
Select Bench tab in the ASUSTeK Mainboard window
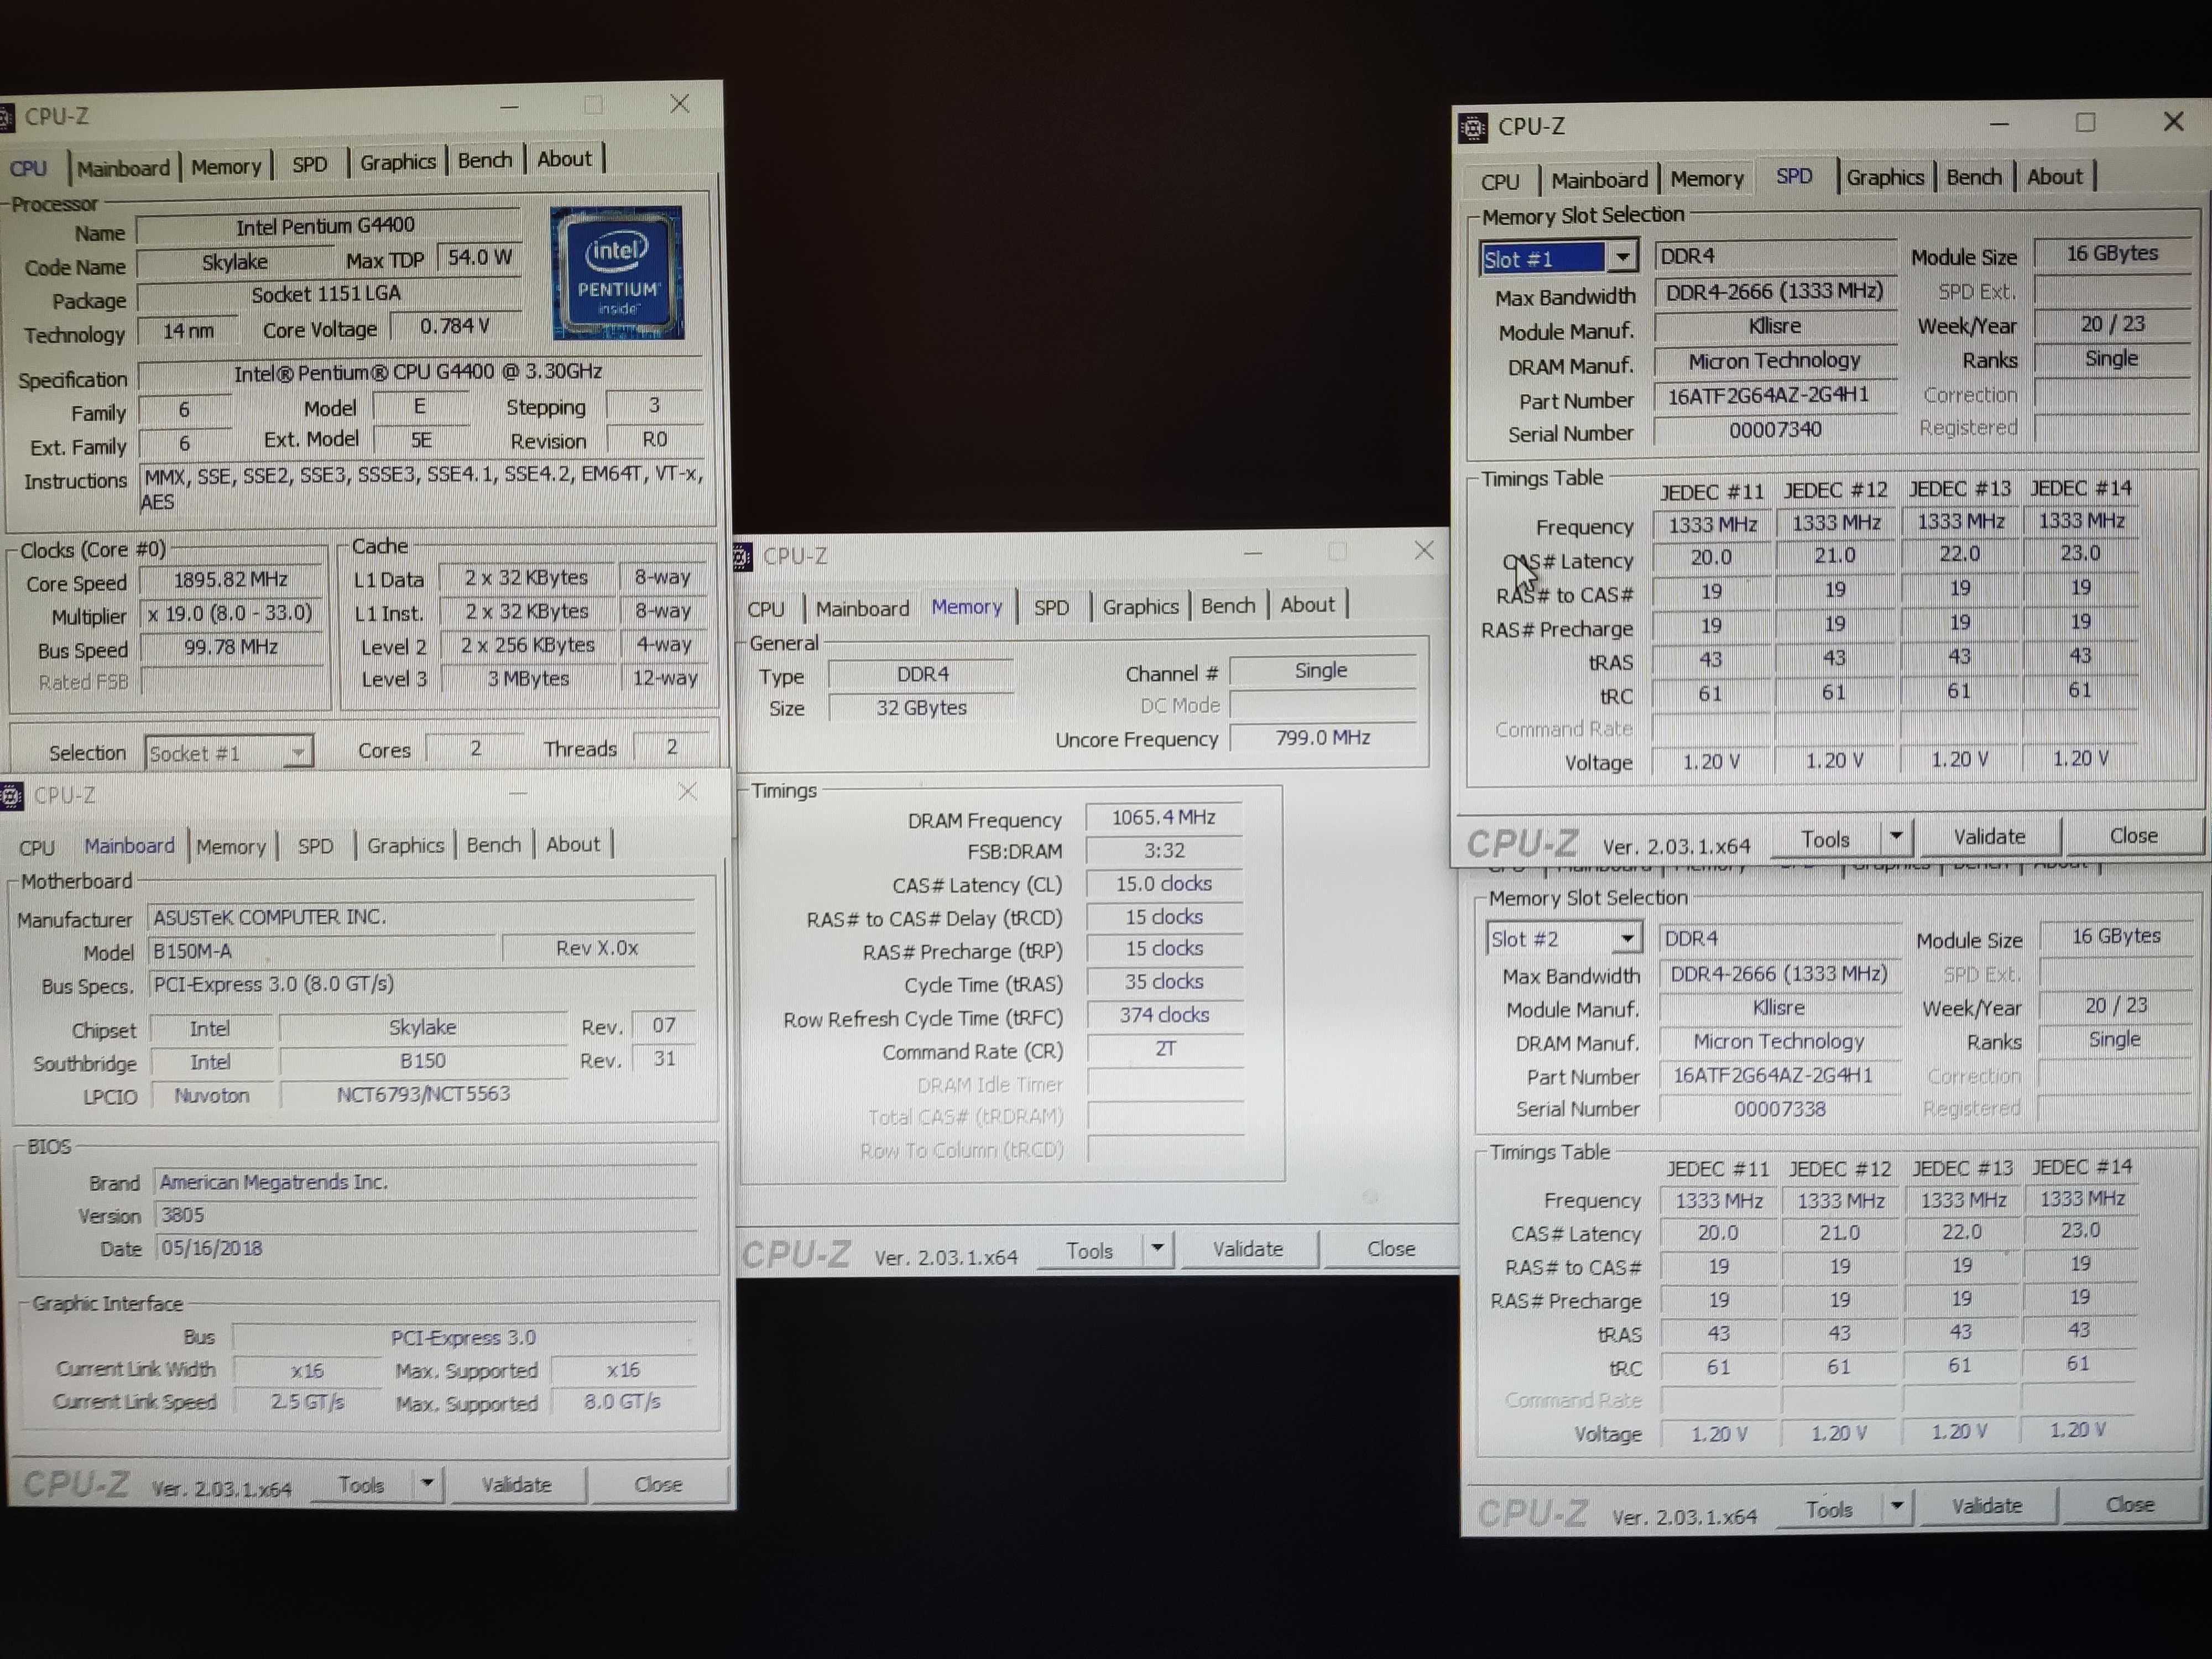coord(494,845)
